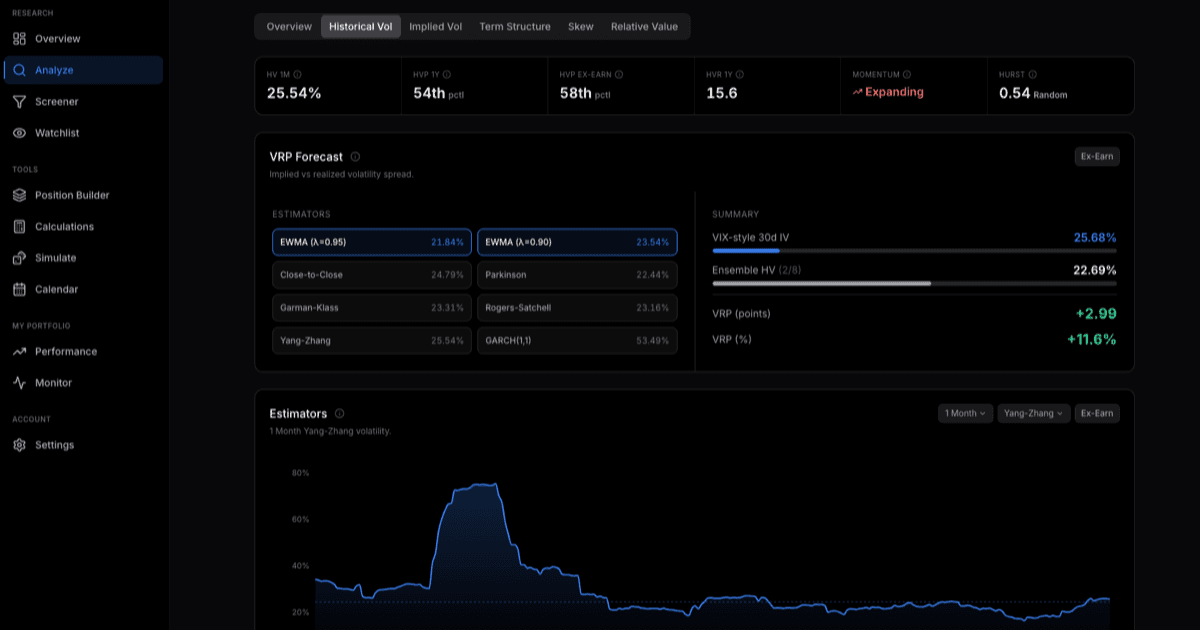
Task: Open the Yang-Zhang estimator dropdown
Action: pos(1032,413)
